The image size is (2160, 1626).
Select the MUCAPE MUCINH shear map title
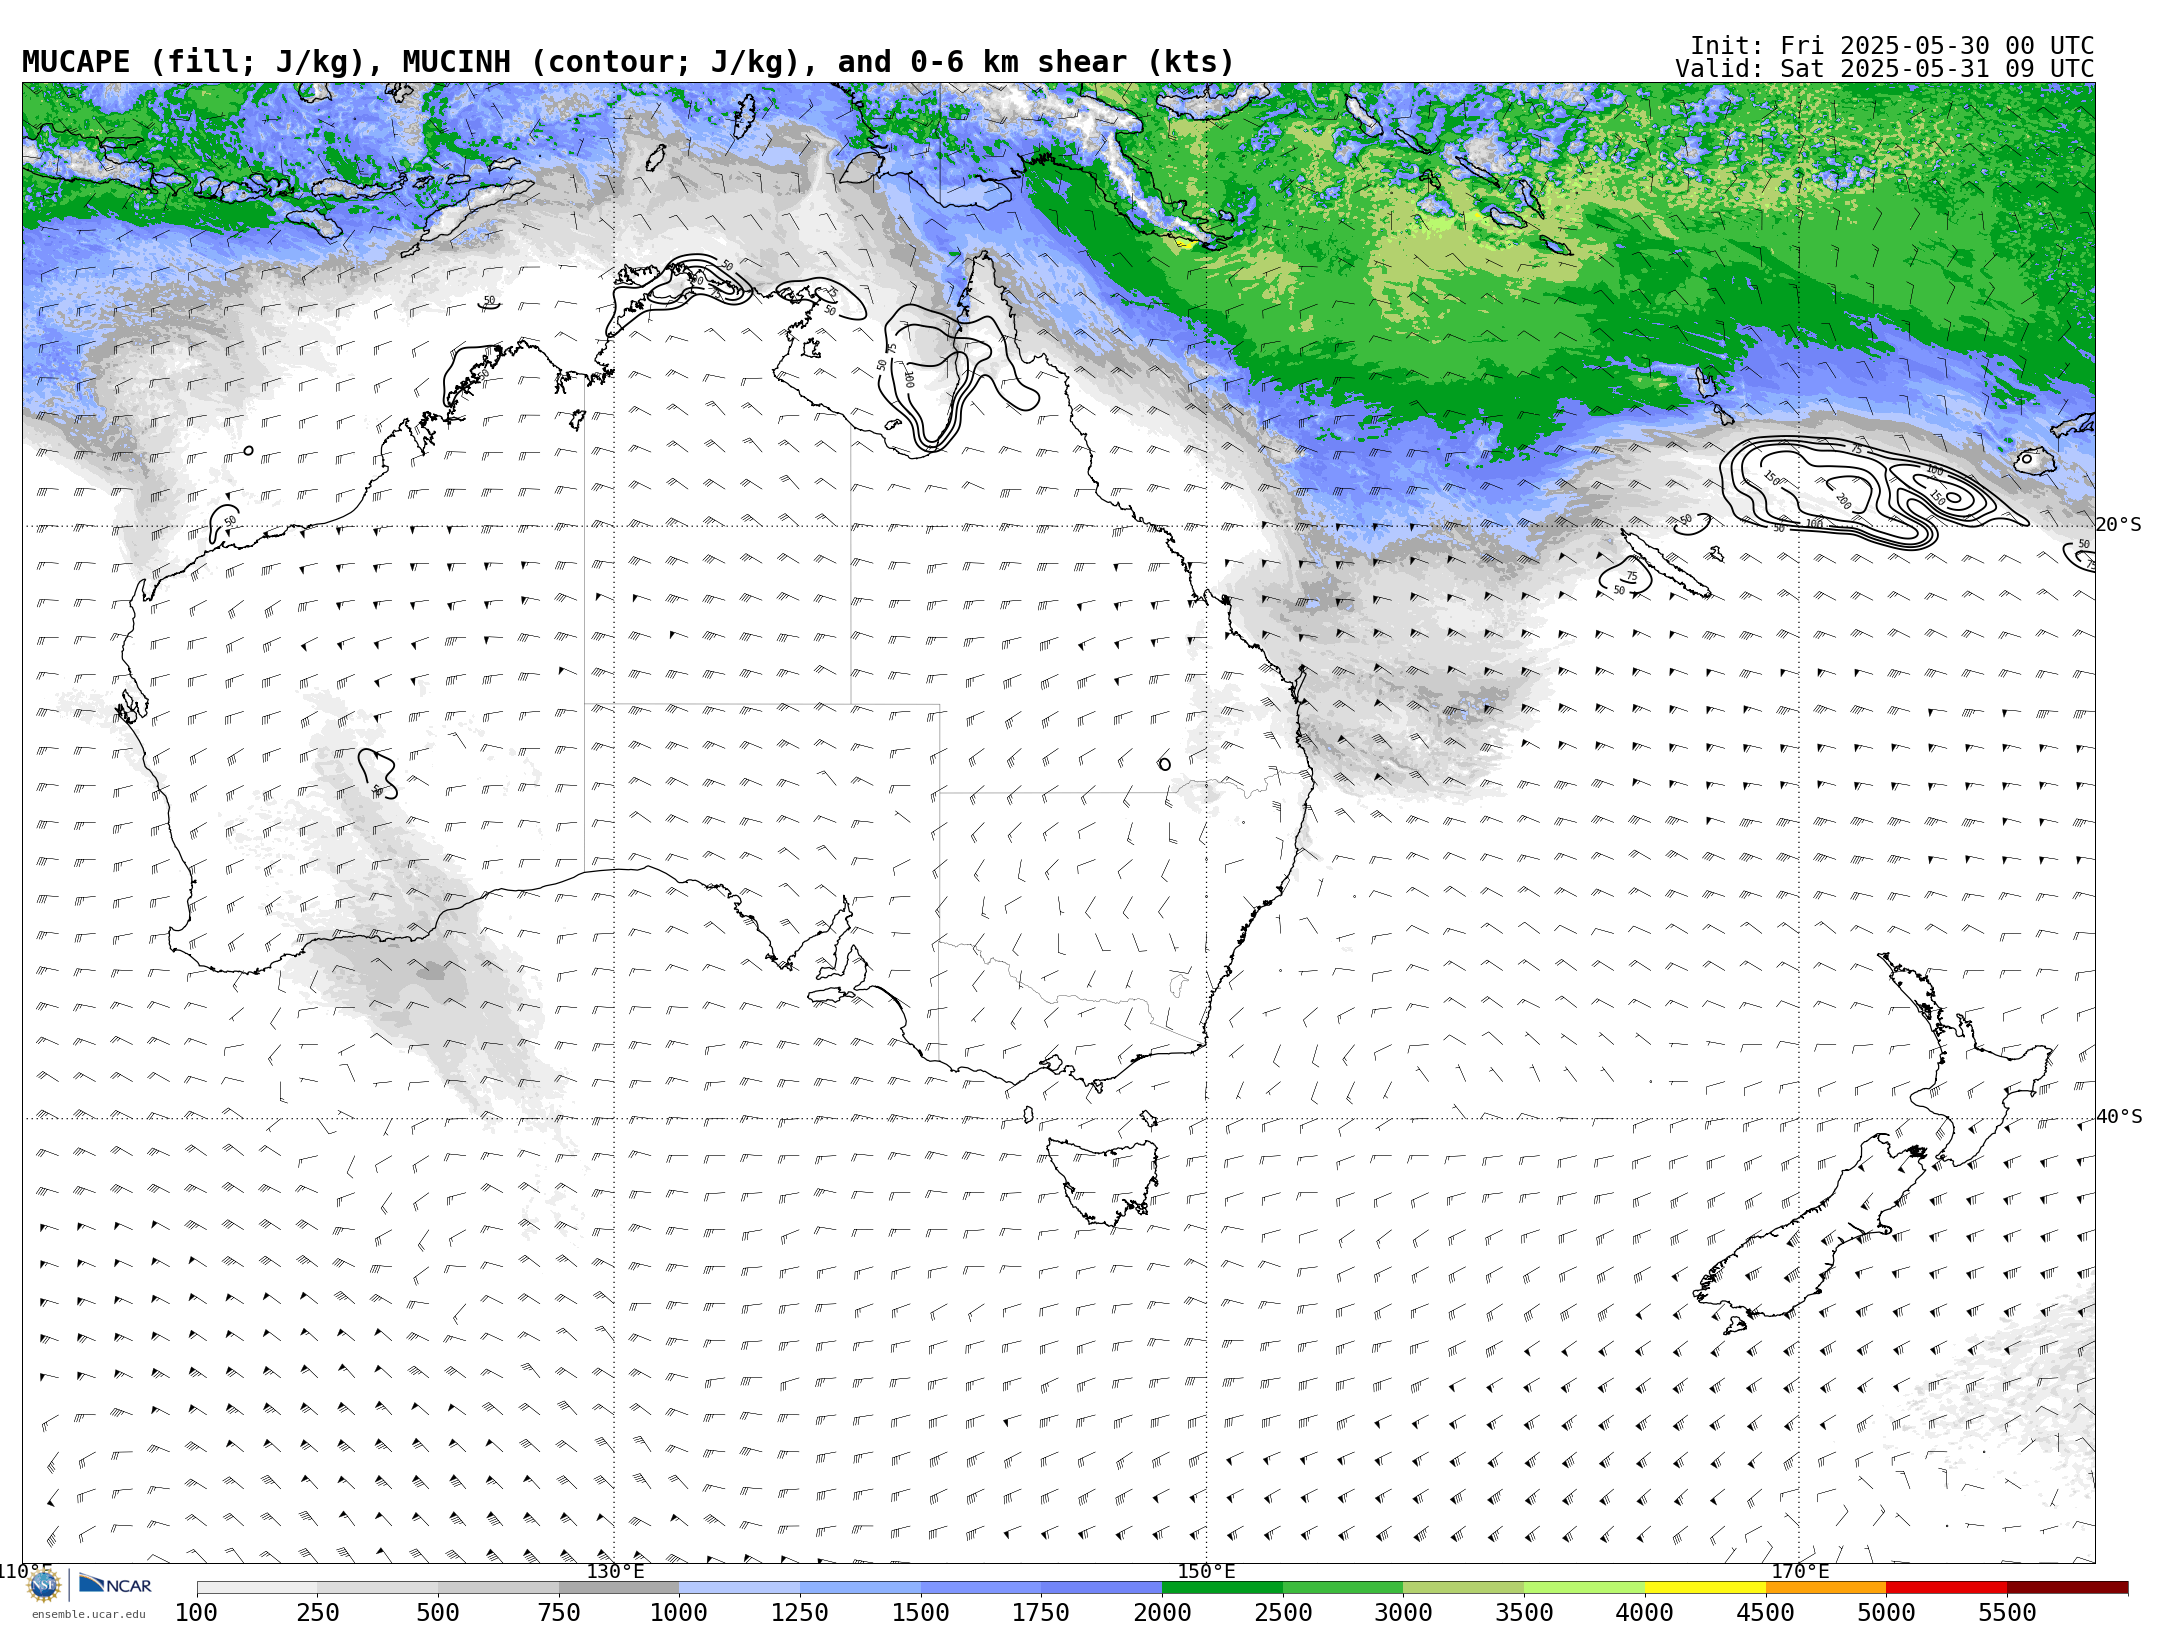[x=628, y=62]
